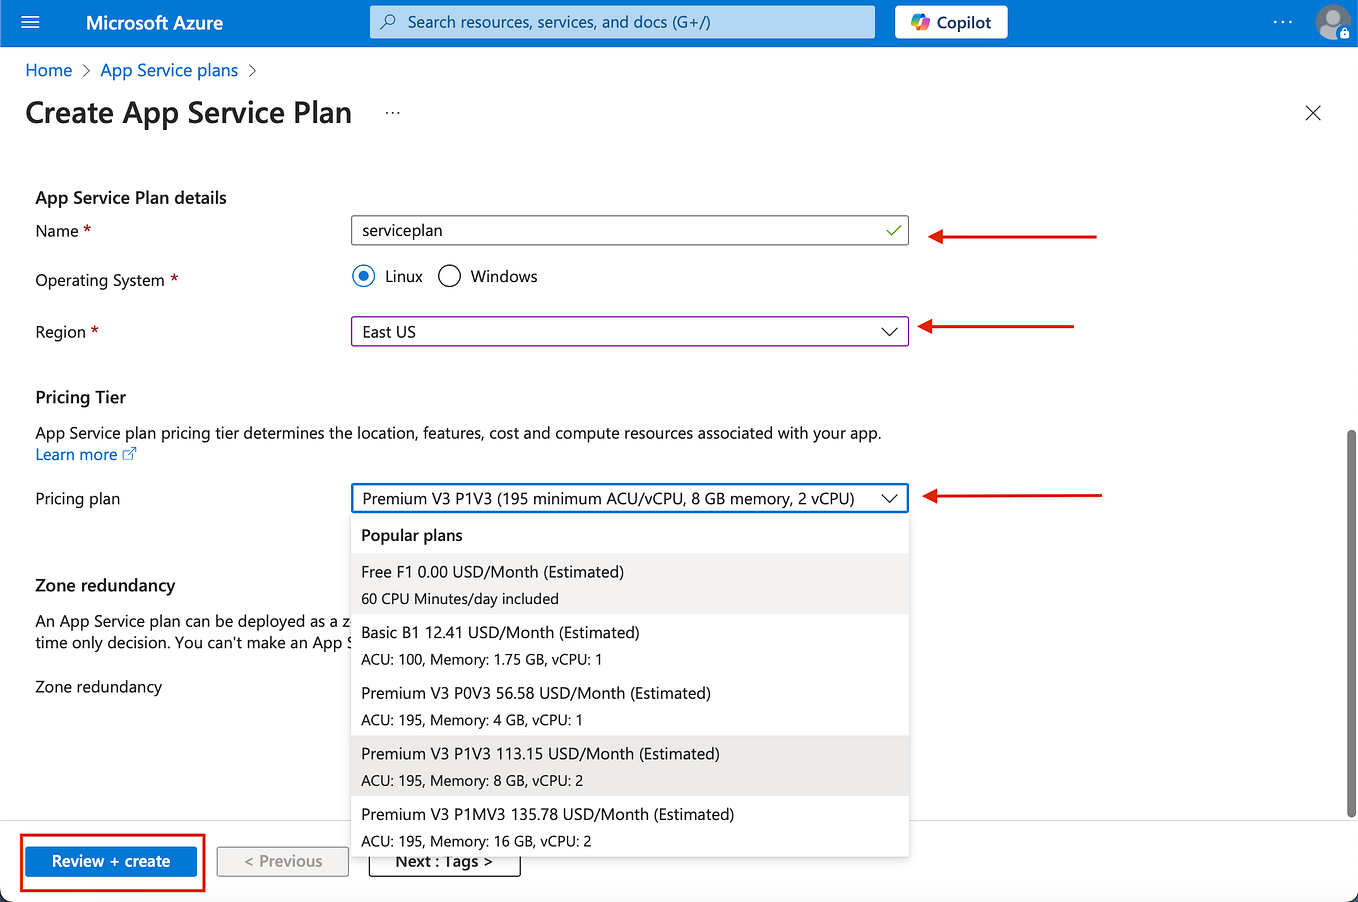The height and width of the screenshot is (902, 1358).
Task: Advance with the Next : Tags button
Action: [444, 861]
